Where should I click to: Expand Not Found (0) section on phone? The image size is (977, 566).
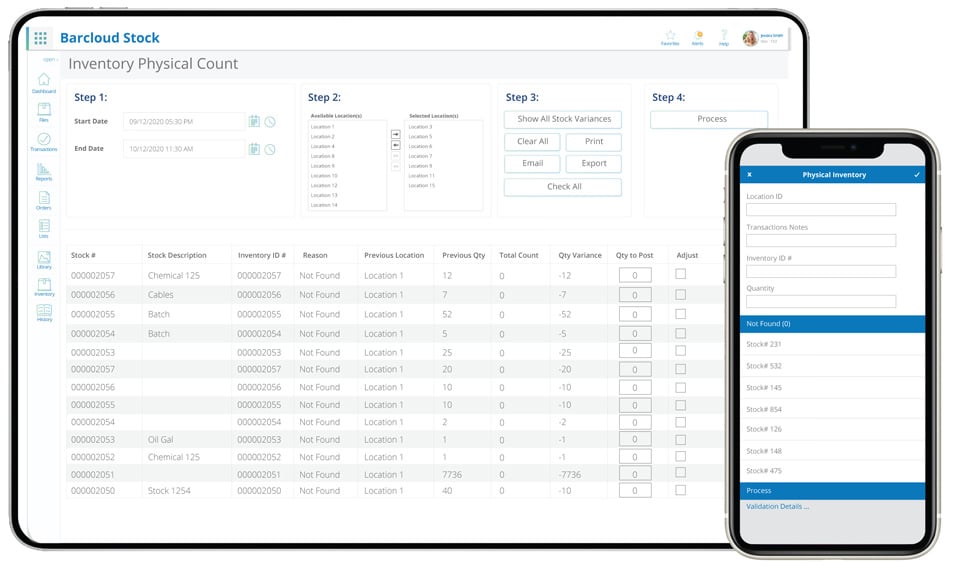tap(832, 324)
